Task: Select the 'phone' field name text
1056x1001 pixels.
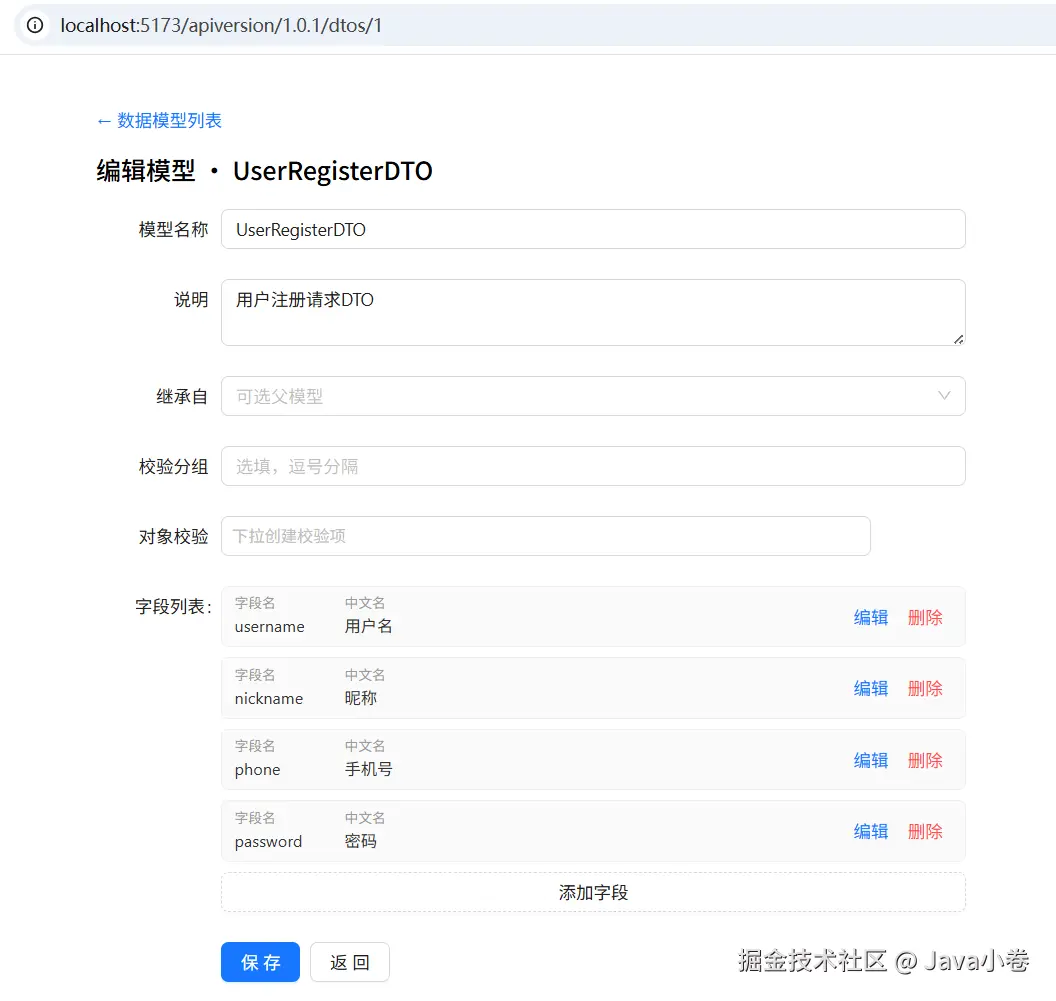Action: point(257,770)
